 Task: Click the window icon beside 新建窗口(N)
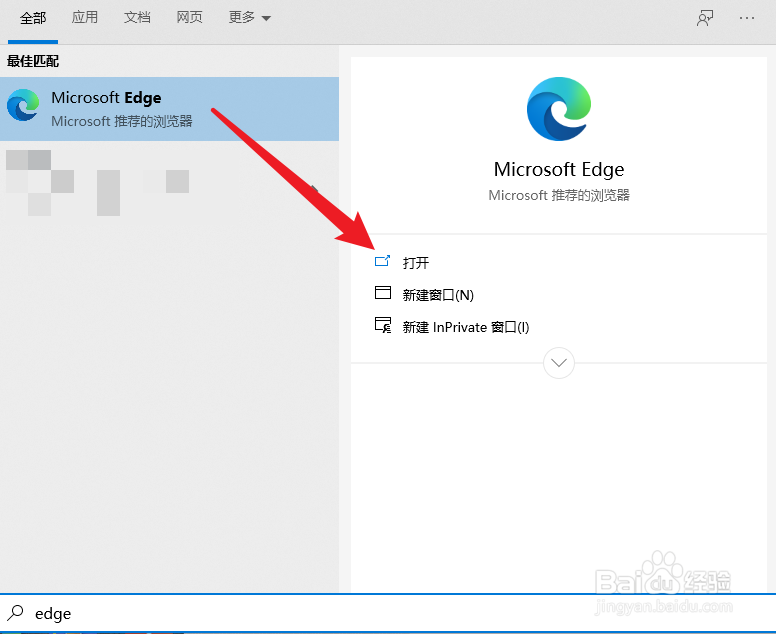tap(383, 293)
